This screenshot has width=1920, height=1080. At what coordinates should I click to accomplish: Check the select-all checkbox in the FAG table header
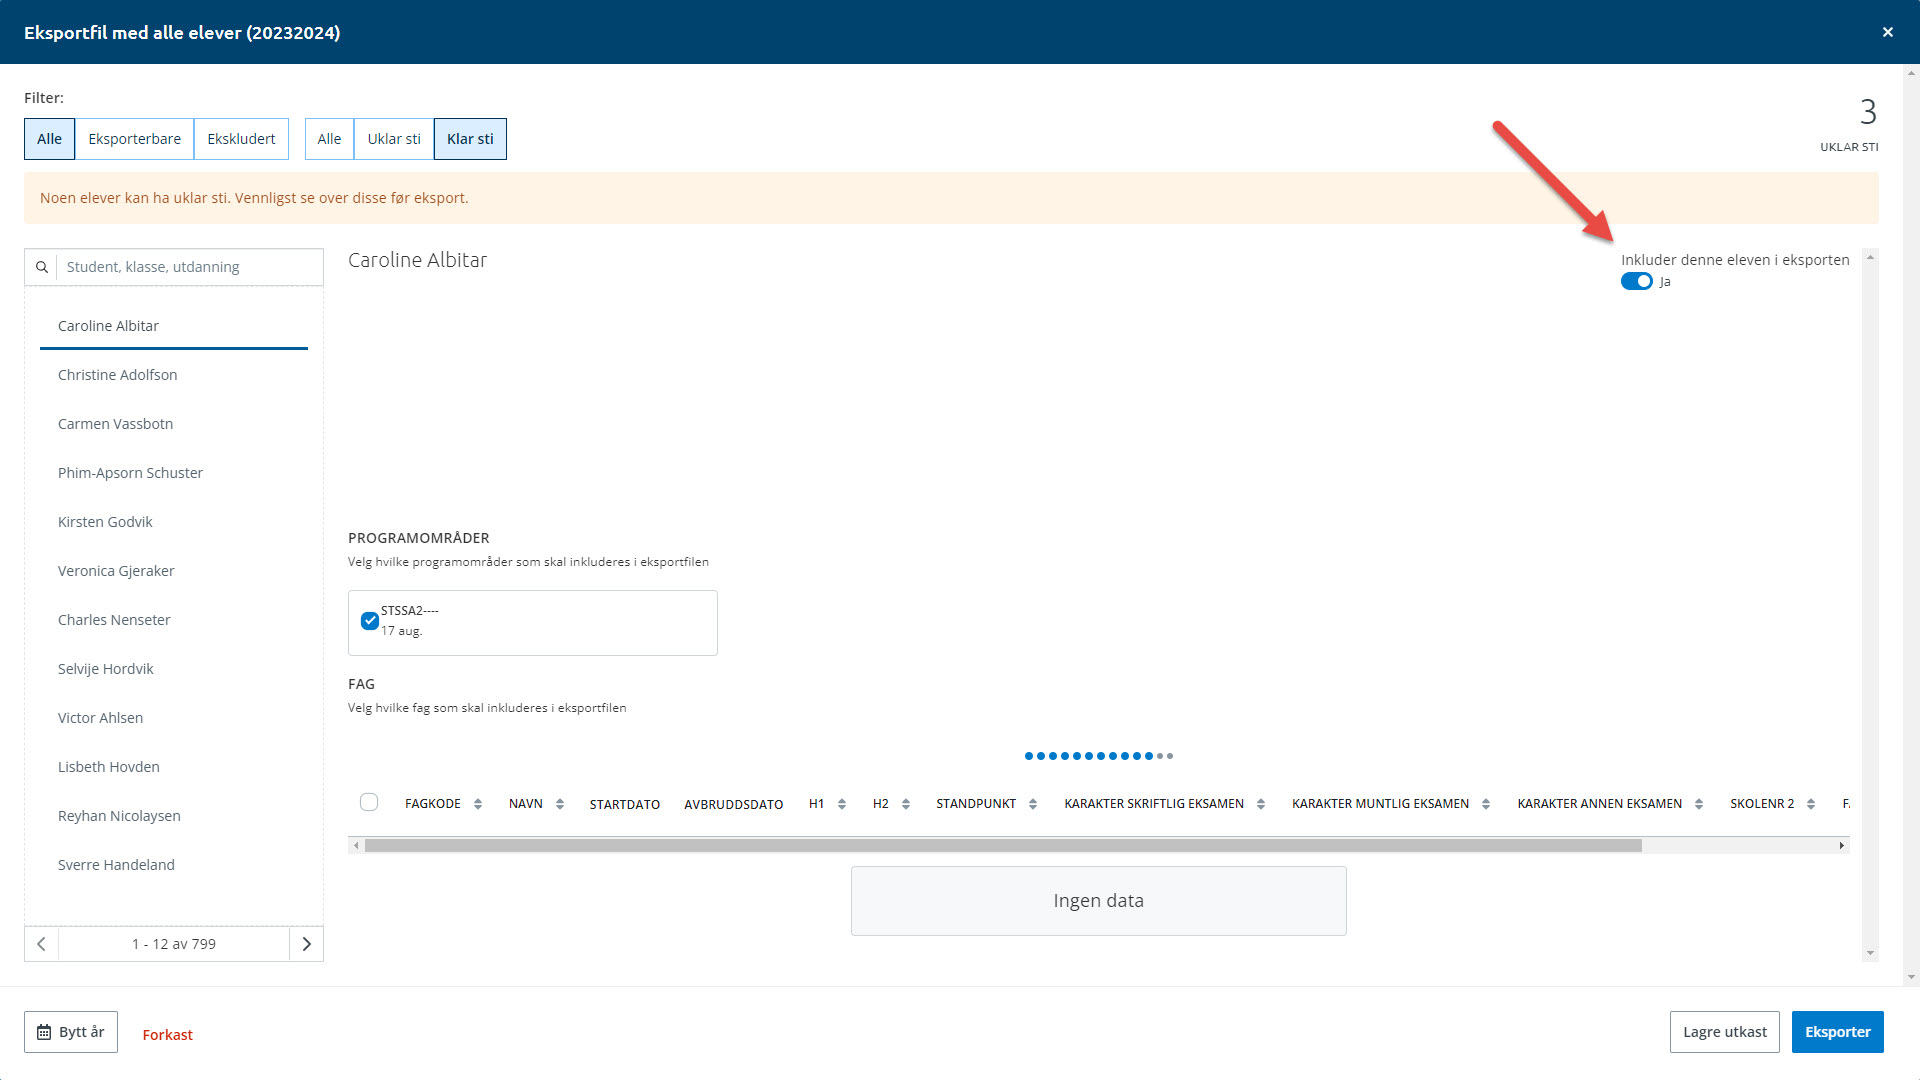[369, 802]
